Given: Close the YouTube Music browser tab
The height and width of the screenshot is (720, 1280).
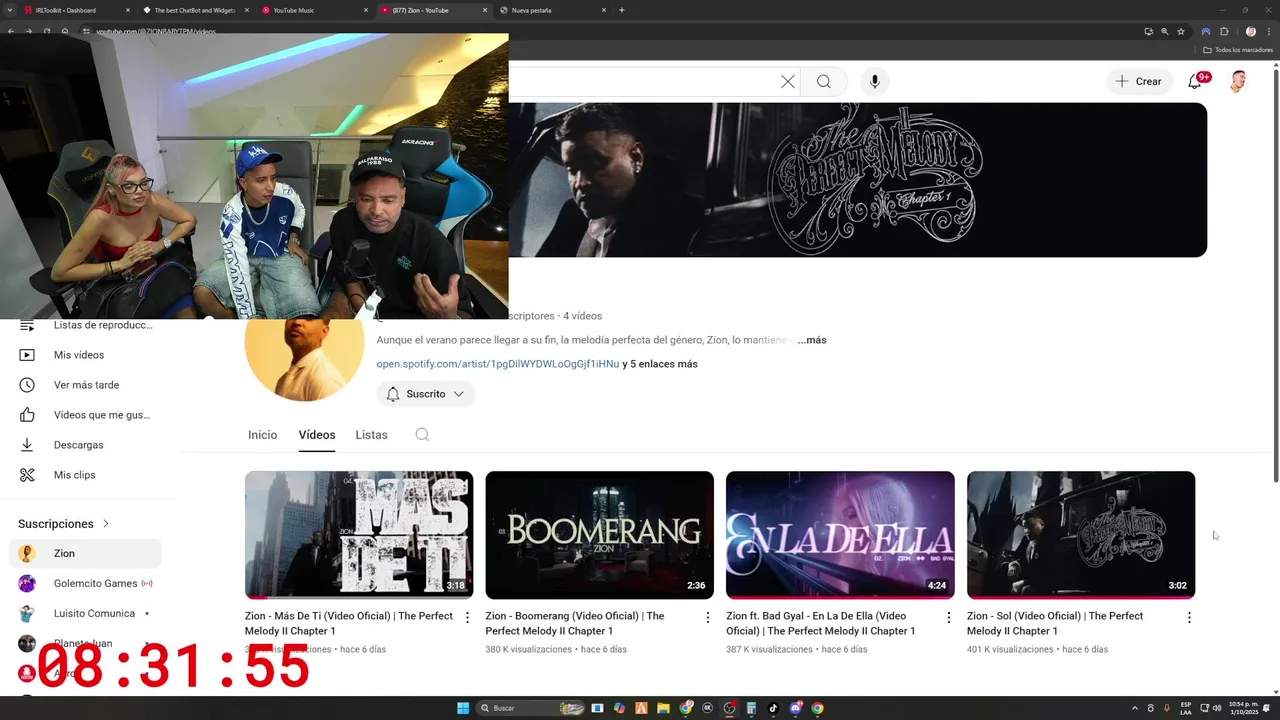Looking at the screenshot, I should (x=365, y=10).
